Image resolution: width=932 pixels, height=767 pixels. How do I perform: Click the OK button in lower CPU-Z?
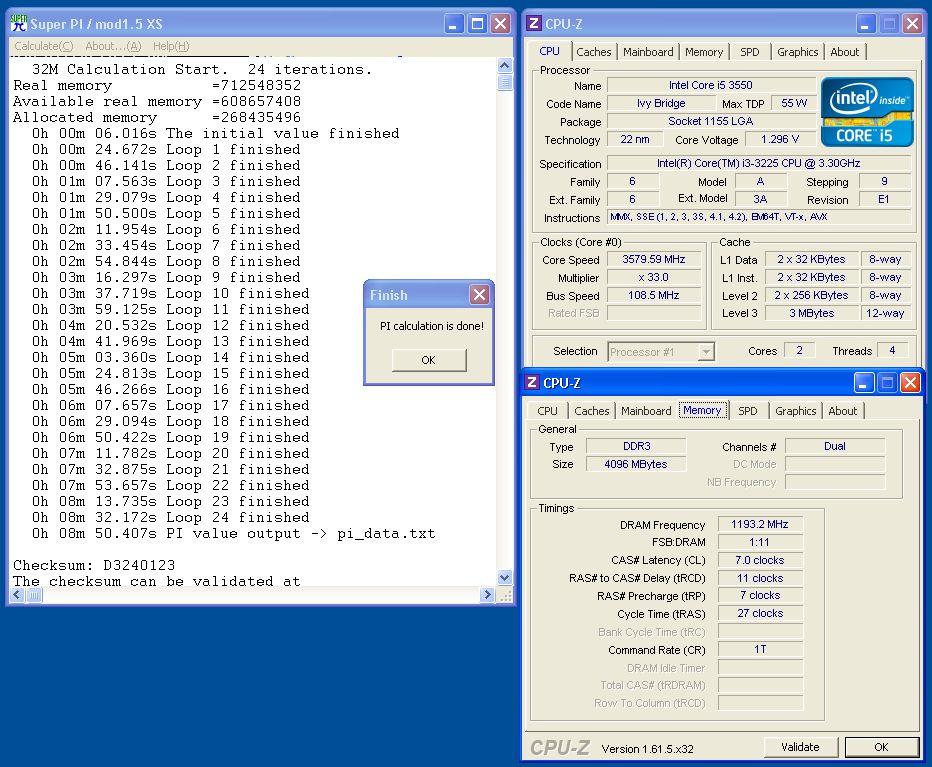(881, 747)
